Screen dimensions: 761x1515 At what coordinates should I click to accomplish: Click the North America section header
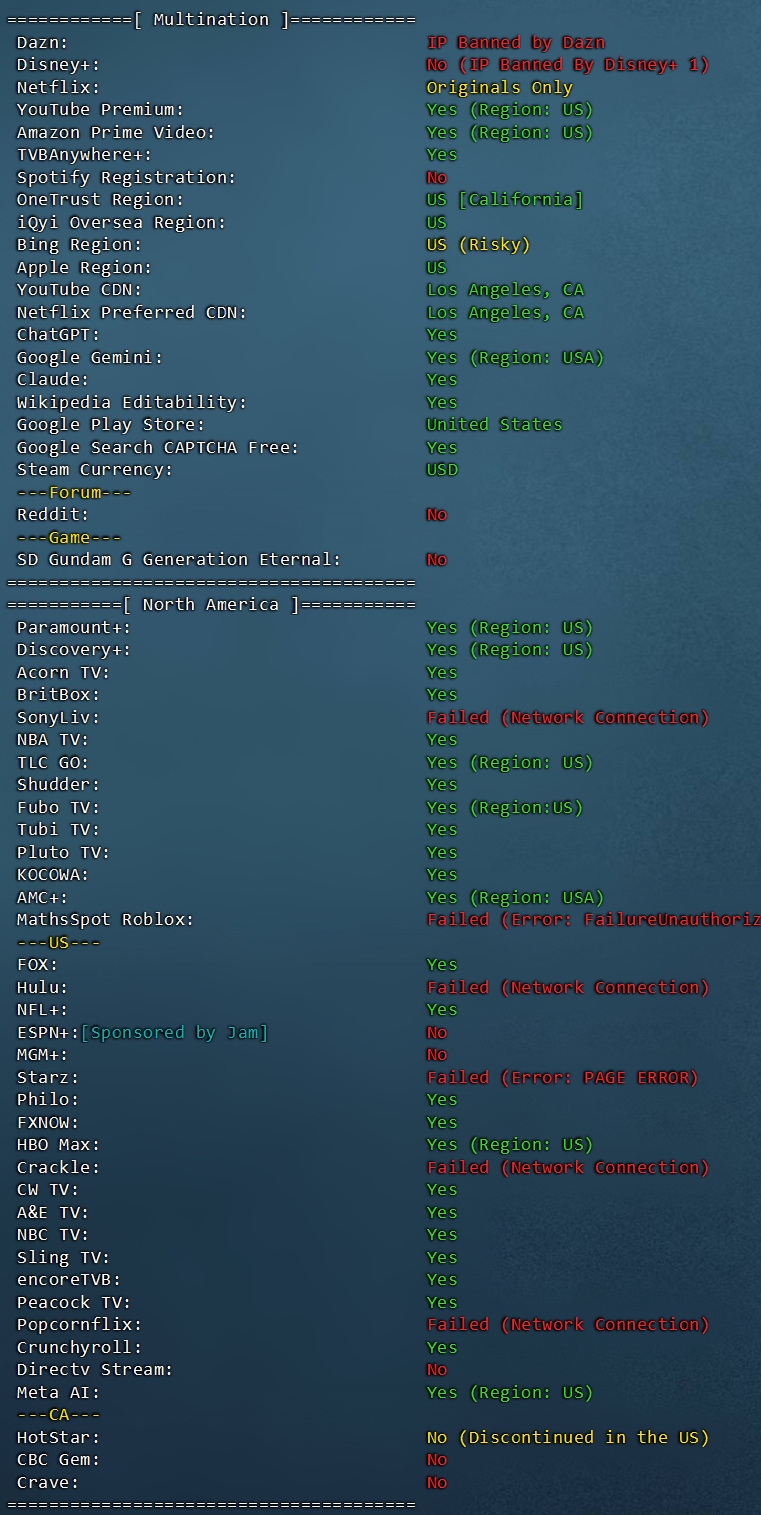pyautogui.click(x=211, y=605)
